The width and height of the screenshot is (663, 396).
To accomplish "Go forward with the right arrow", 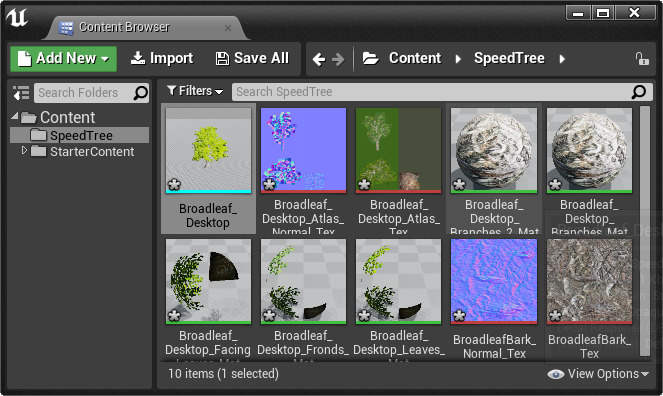I will [x=338, y=59].
